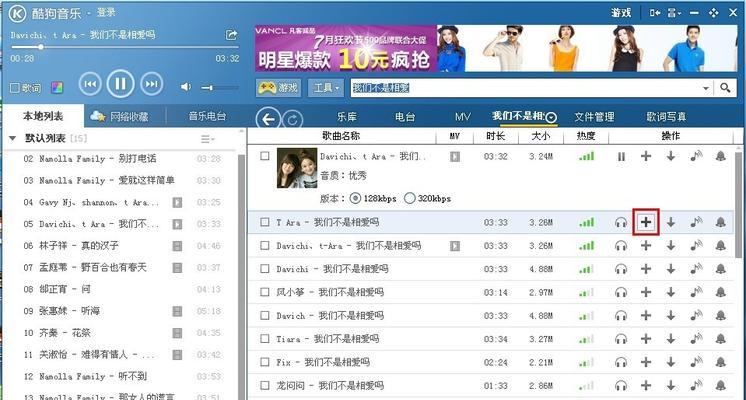Screen dimensions: 746x400
Task: Click the music note icon for Tiara row
Action: pyautogui.click(x=696, y=339)
